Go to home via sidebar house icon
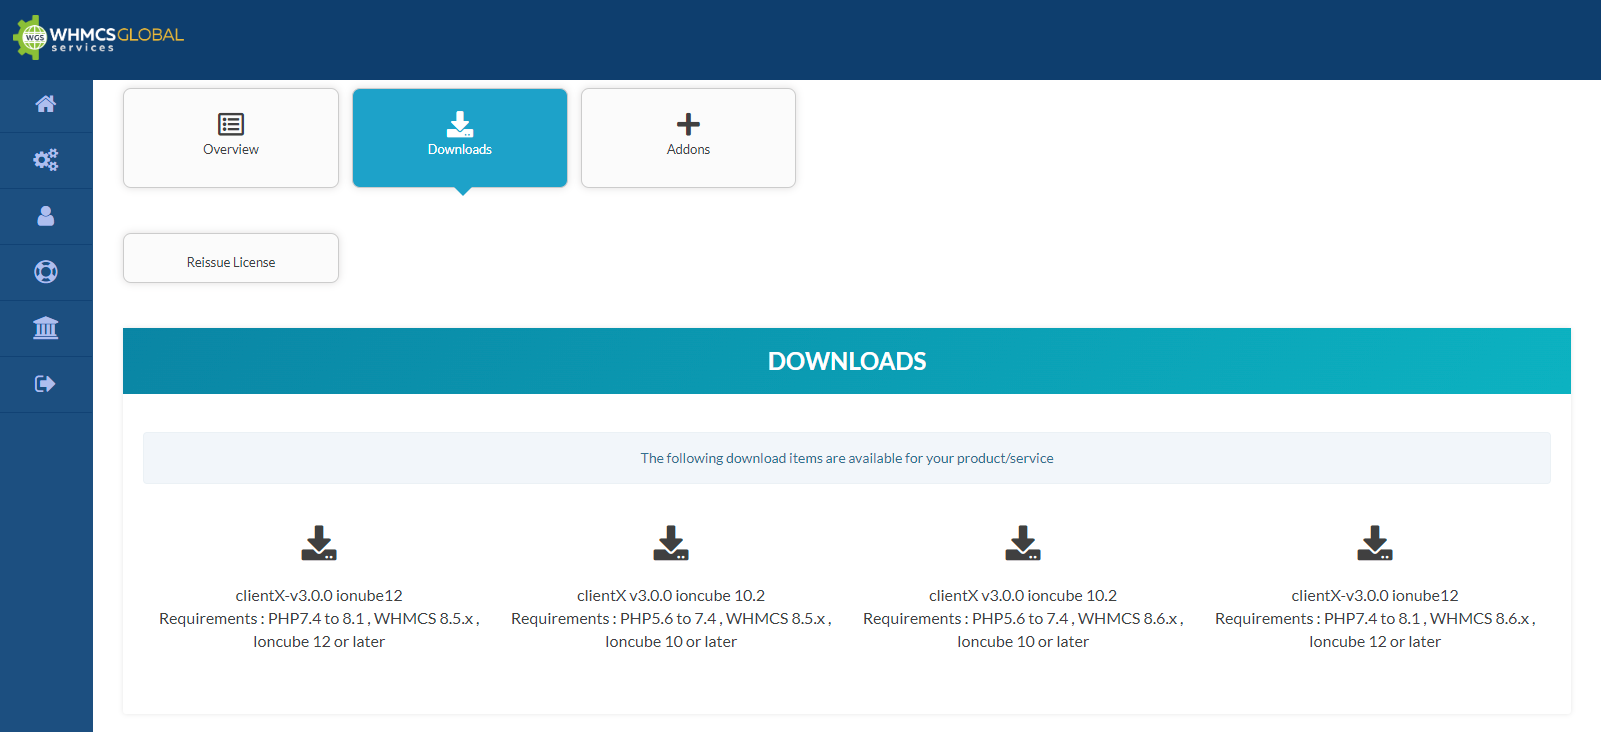The height and width of the screenshot is (732, 1601). pyautogui.click(x=46, y=104)
